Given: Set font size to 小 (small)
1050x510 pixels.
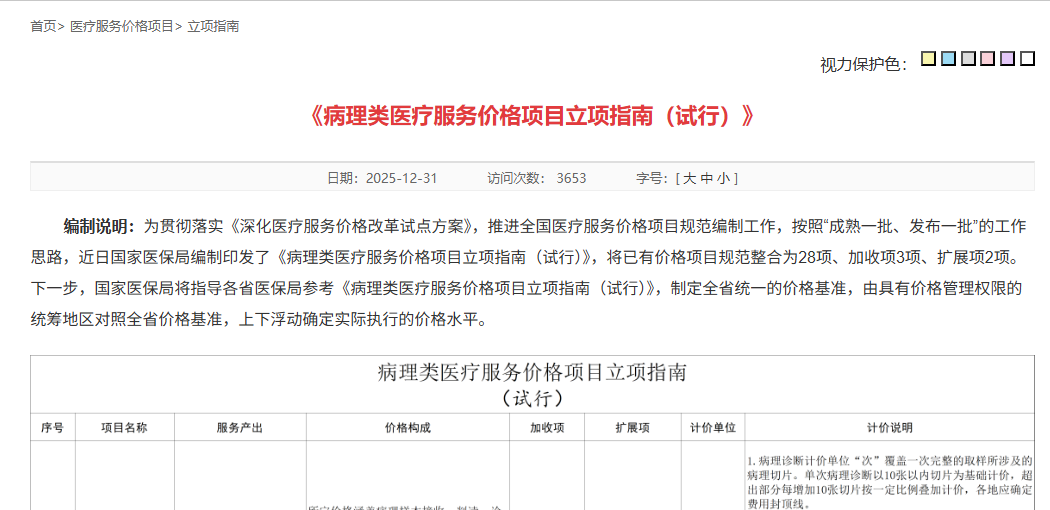Looking at the screenshot, I should coord(724,178).
